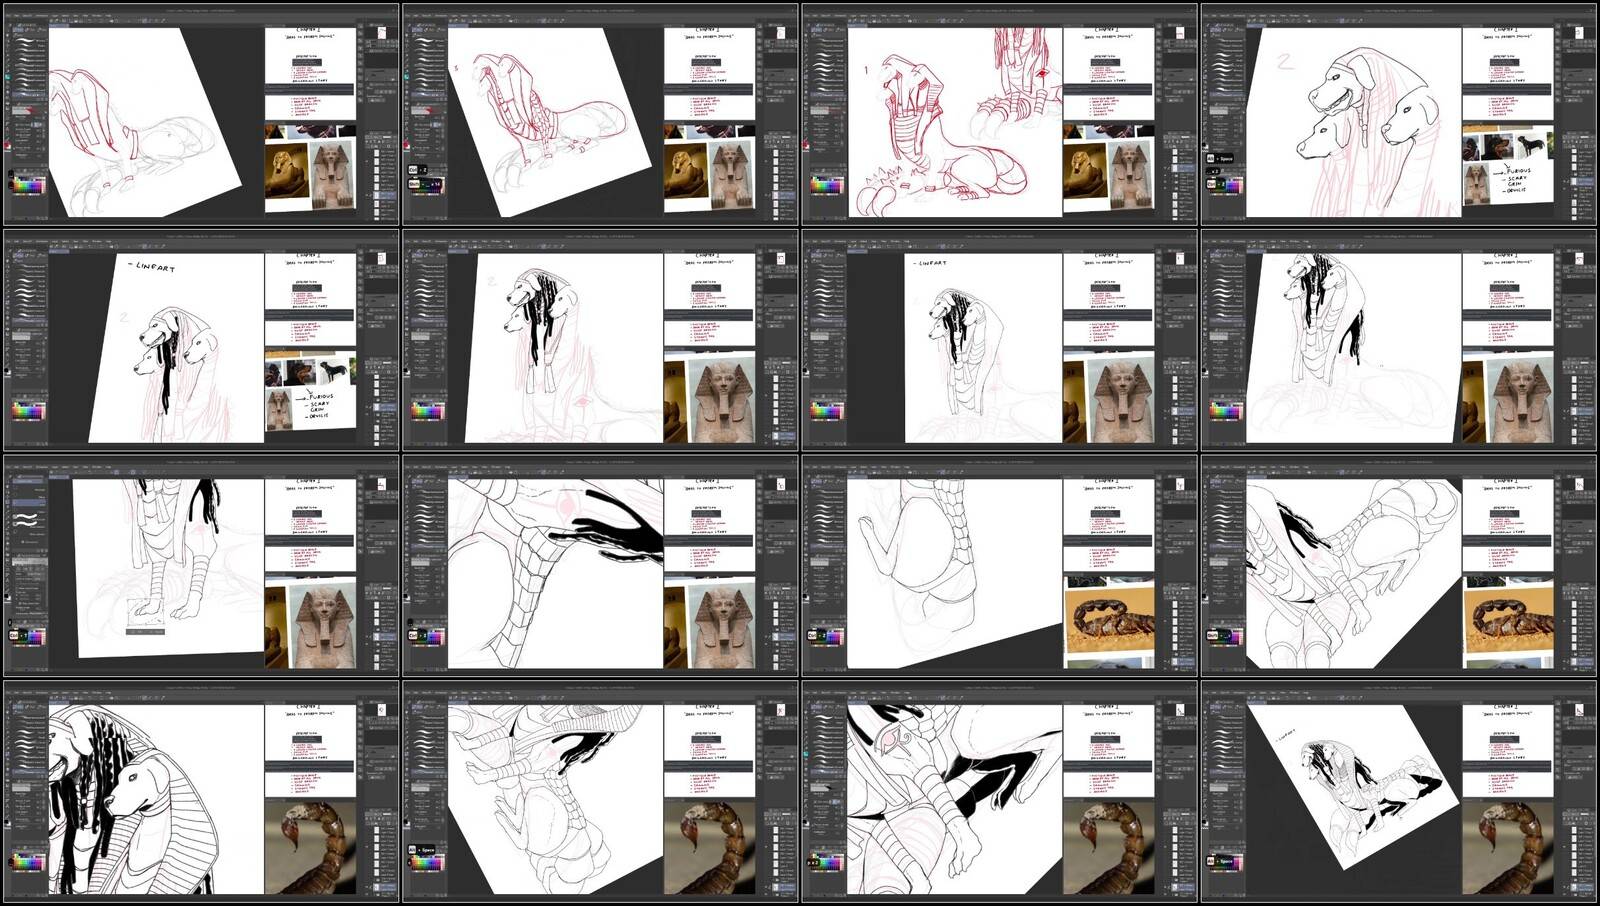Pick from the color palette in top row's third frame
The image size is (1600, 906).
pyautogui.click(x=828, y=186)
